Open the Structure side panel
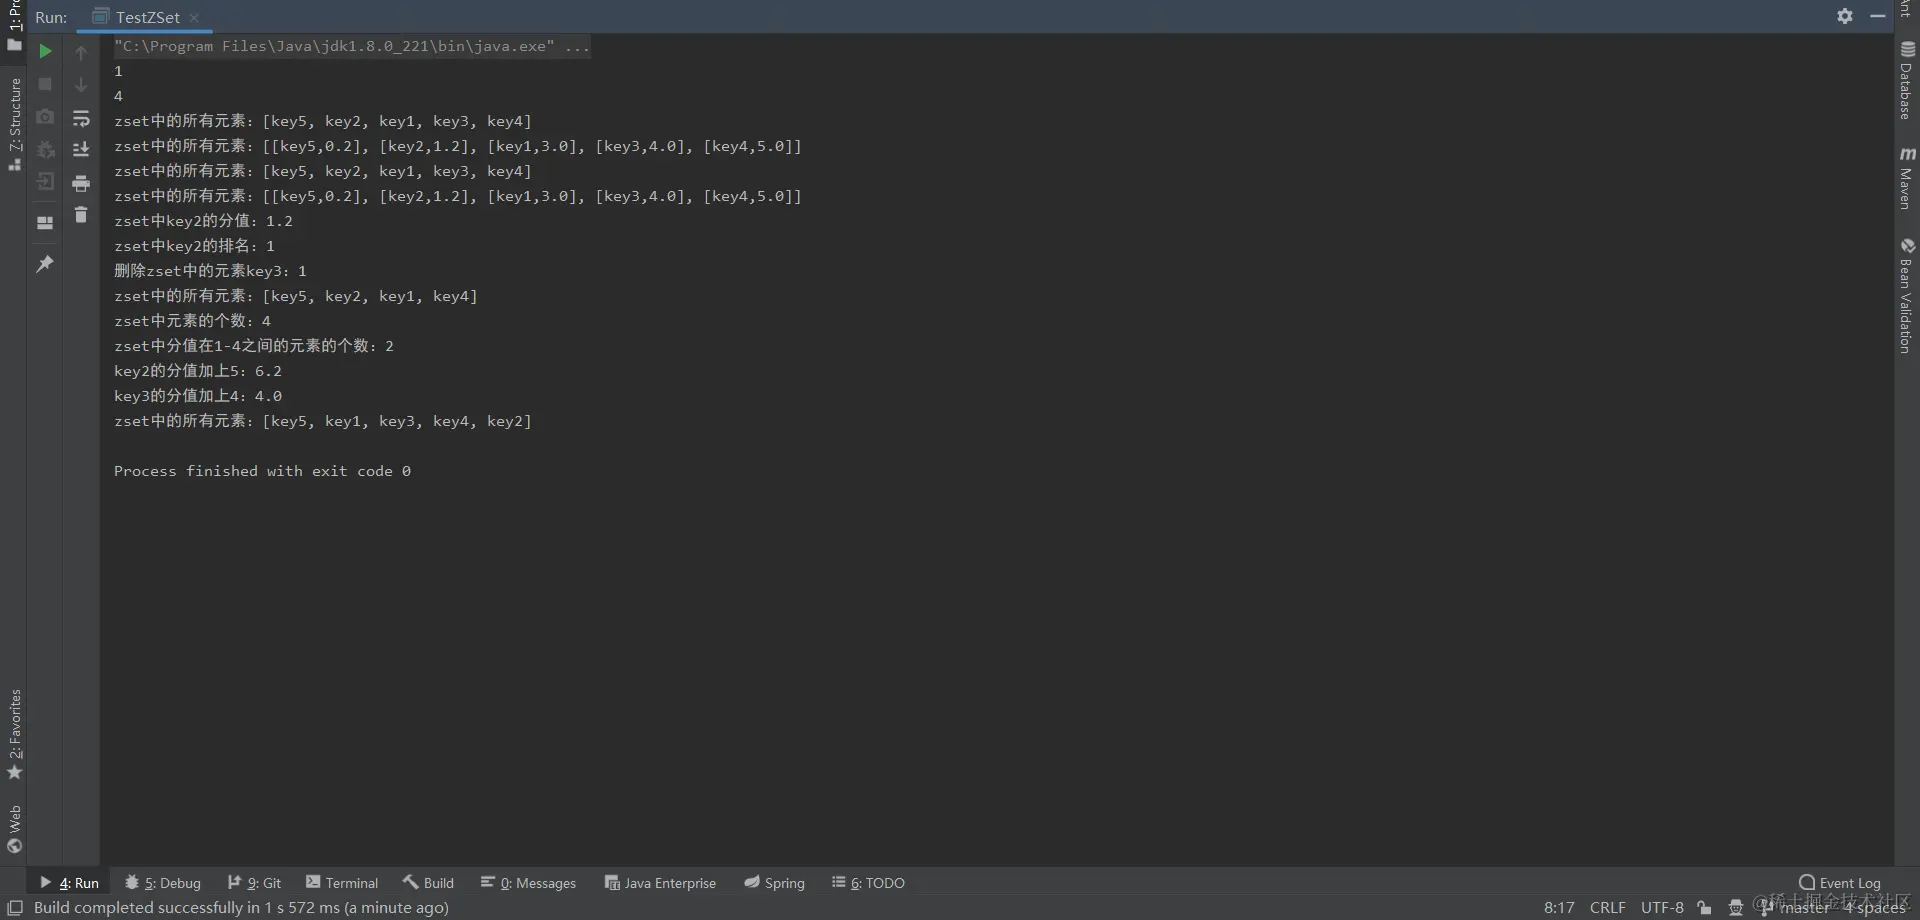The width and height of the screenshot is (1920, 920). (14, 124)
